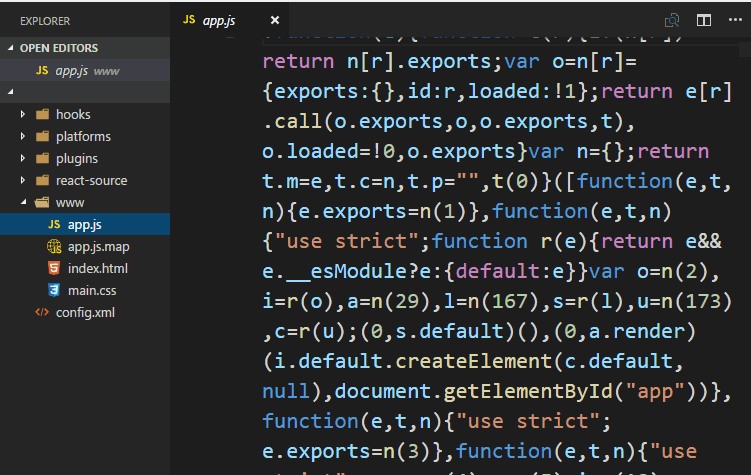751x475 pixels.
Task: Open the Show Changes preview icon
Action: [672, 20]
